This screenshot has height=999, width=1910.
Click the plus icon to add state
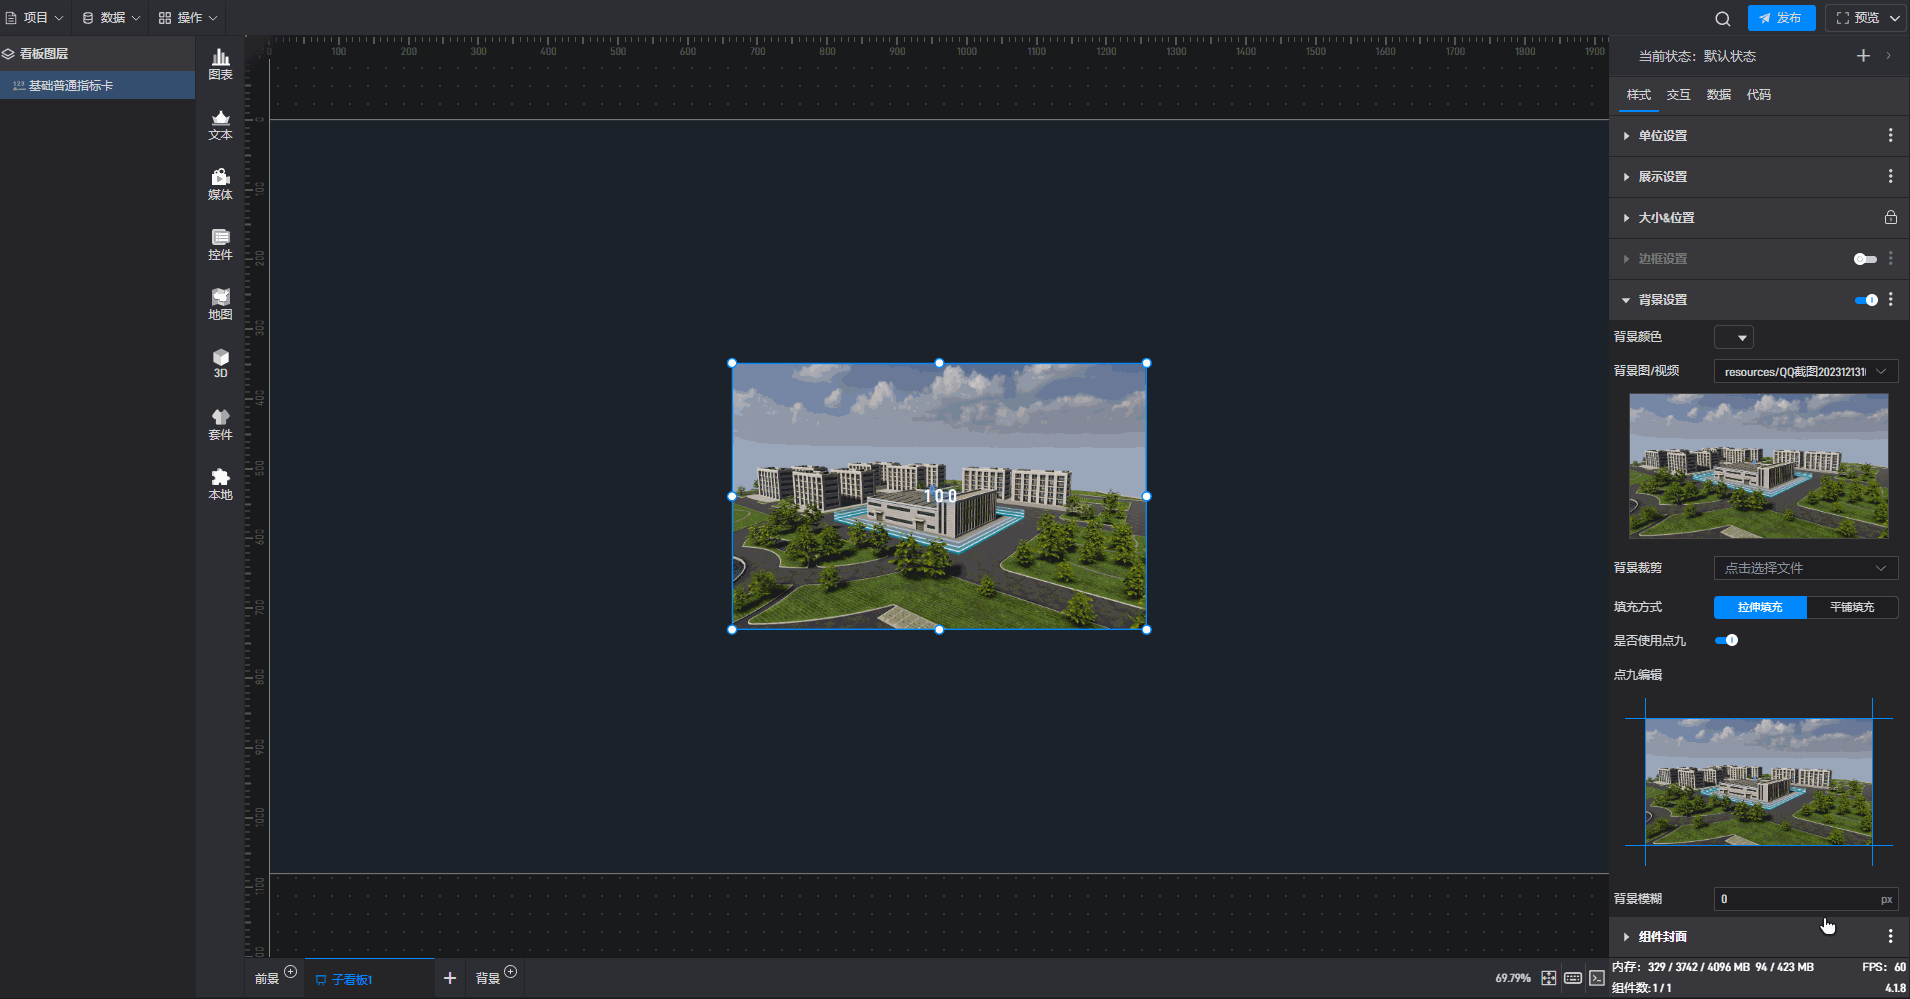pos(1863,56)
